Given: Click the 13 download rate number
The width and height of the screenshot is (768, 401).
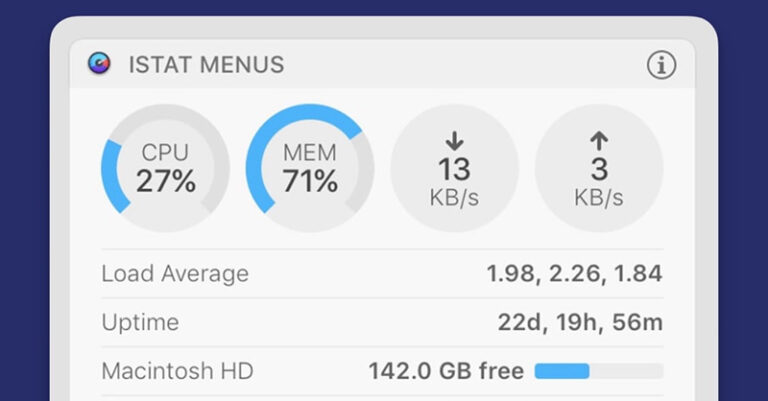Looking at the screenshot, I should click(454, 169).
